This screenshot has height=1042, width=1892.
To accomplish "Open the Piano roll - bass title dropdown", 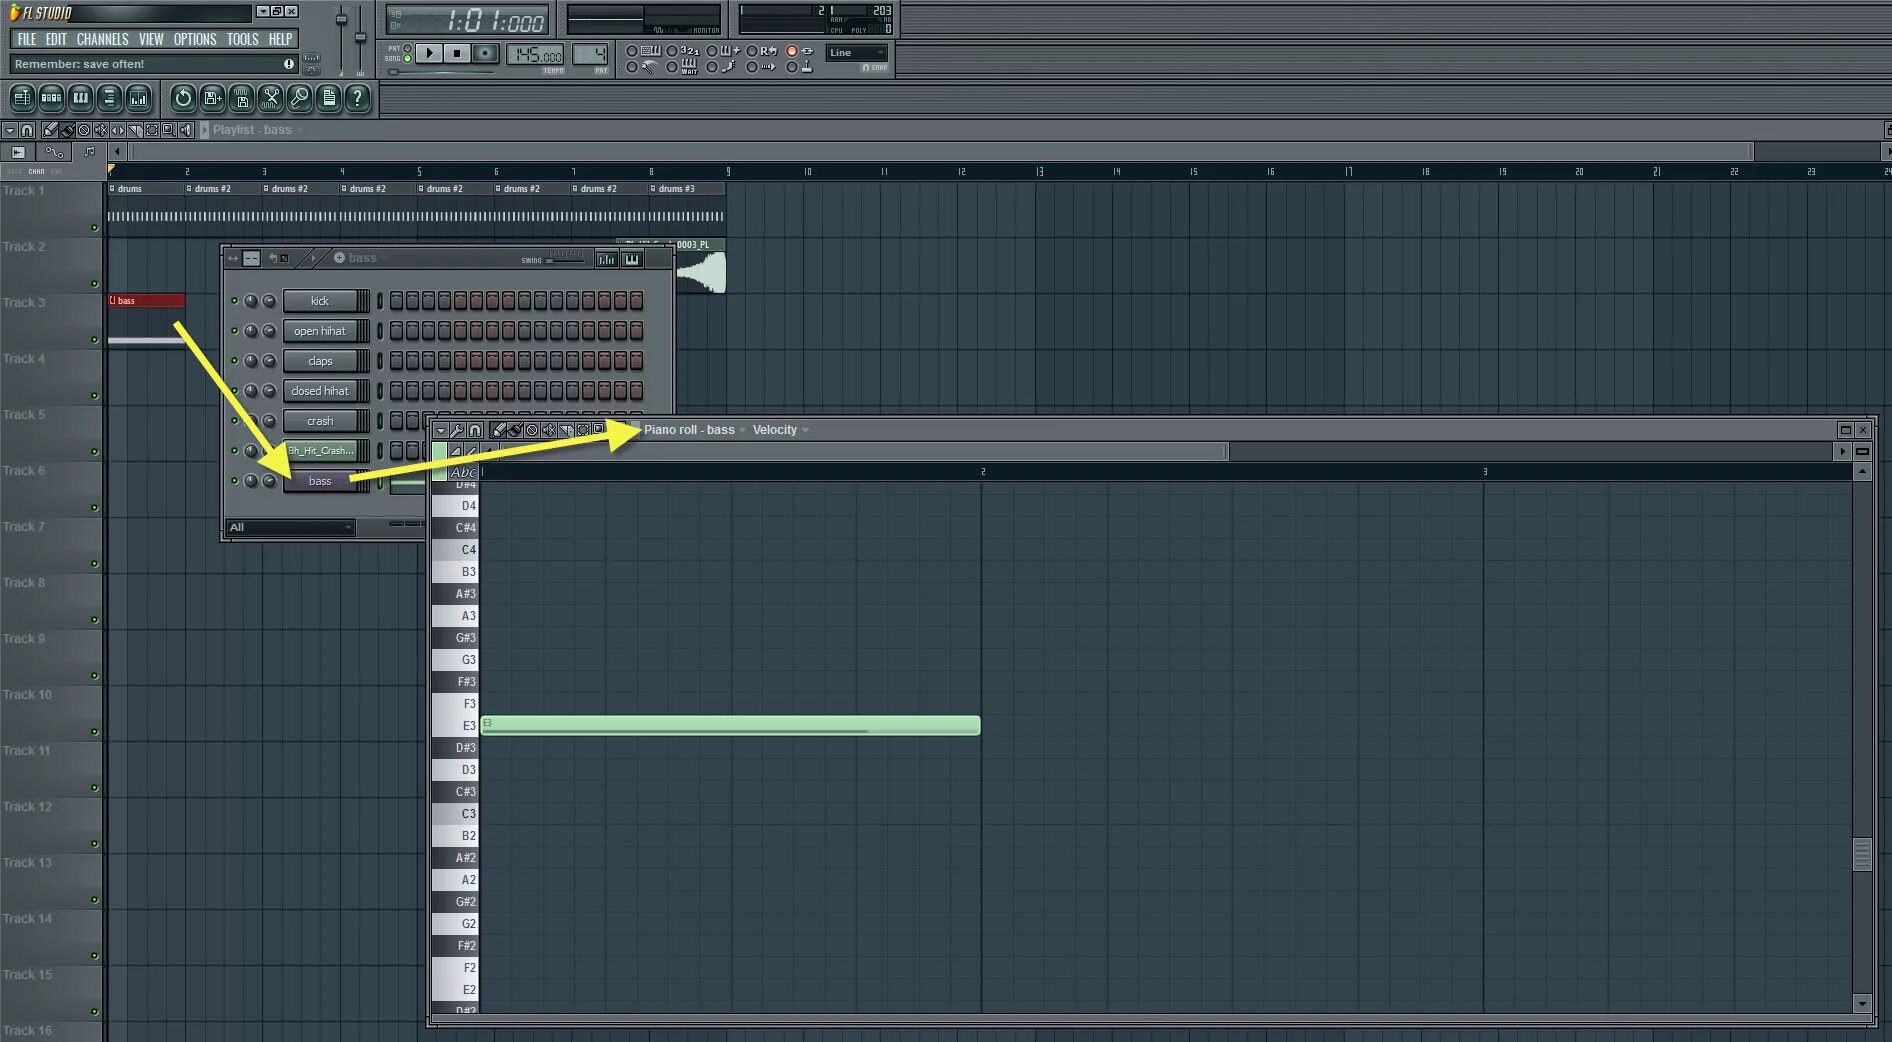I will [695, 430].
